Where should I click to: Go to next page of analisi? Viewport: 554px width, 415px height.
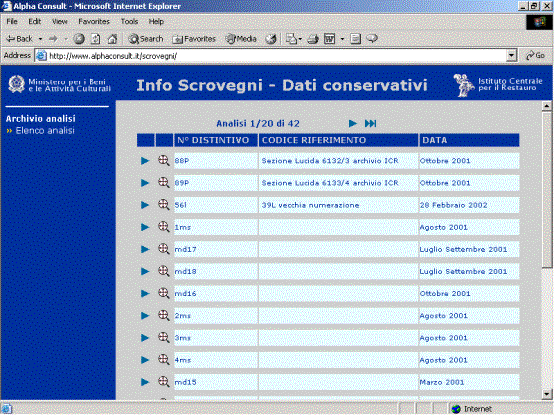[352, 123]
